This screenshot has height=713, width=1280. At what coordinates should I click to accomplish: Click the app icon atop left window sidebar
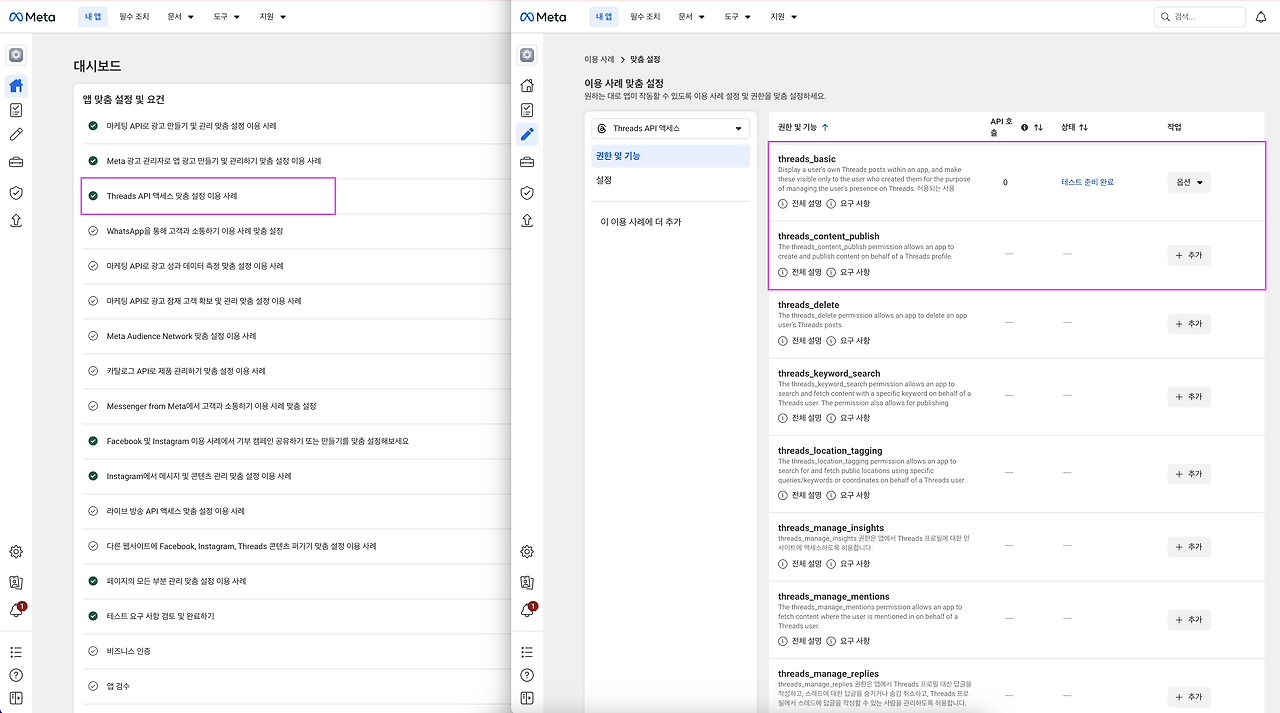coord(16,55)
